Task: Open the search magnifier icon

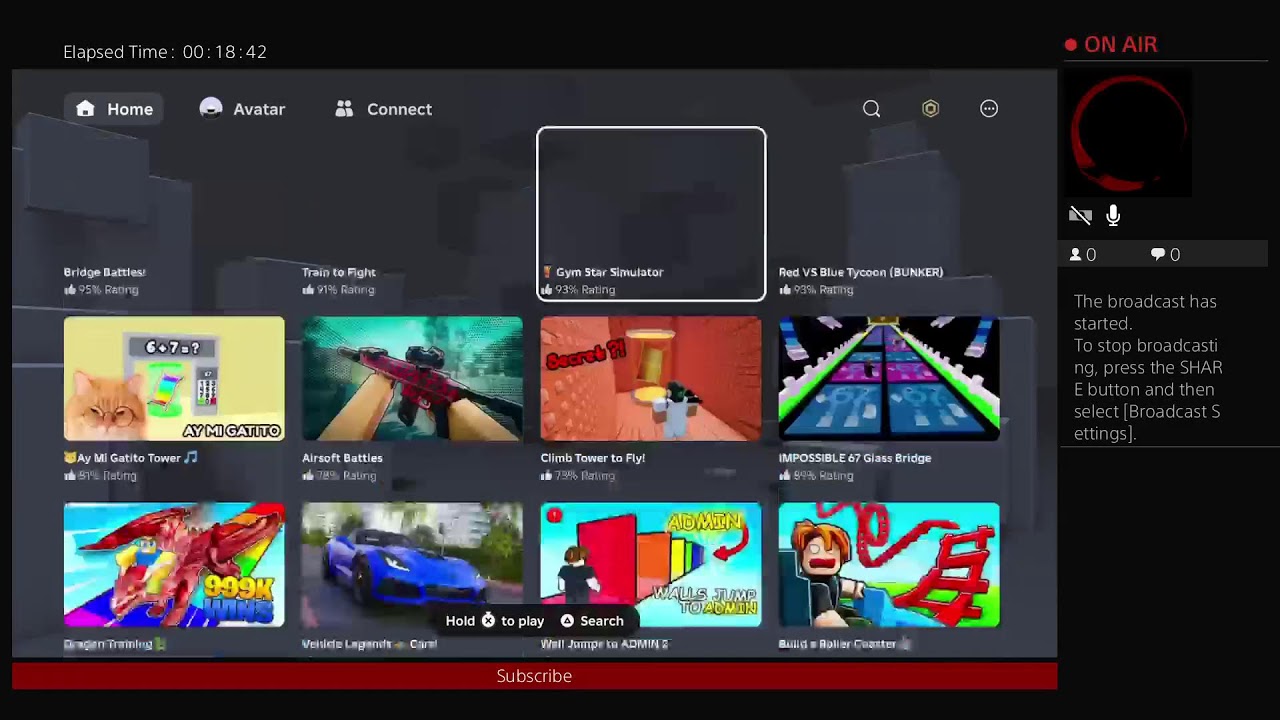Action: tap(872, 109)
